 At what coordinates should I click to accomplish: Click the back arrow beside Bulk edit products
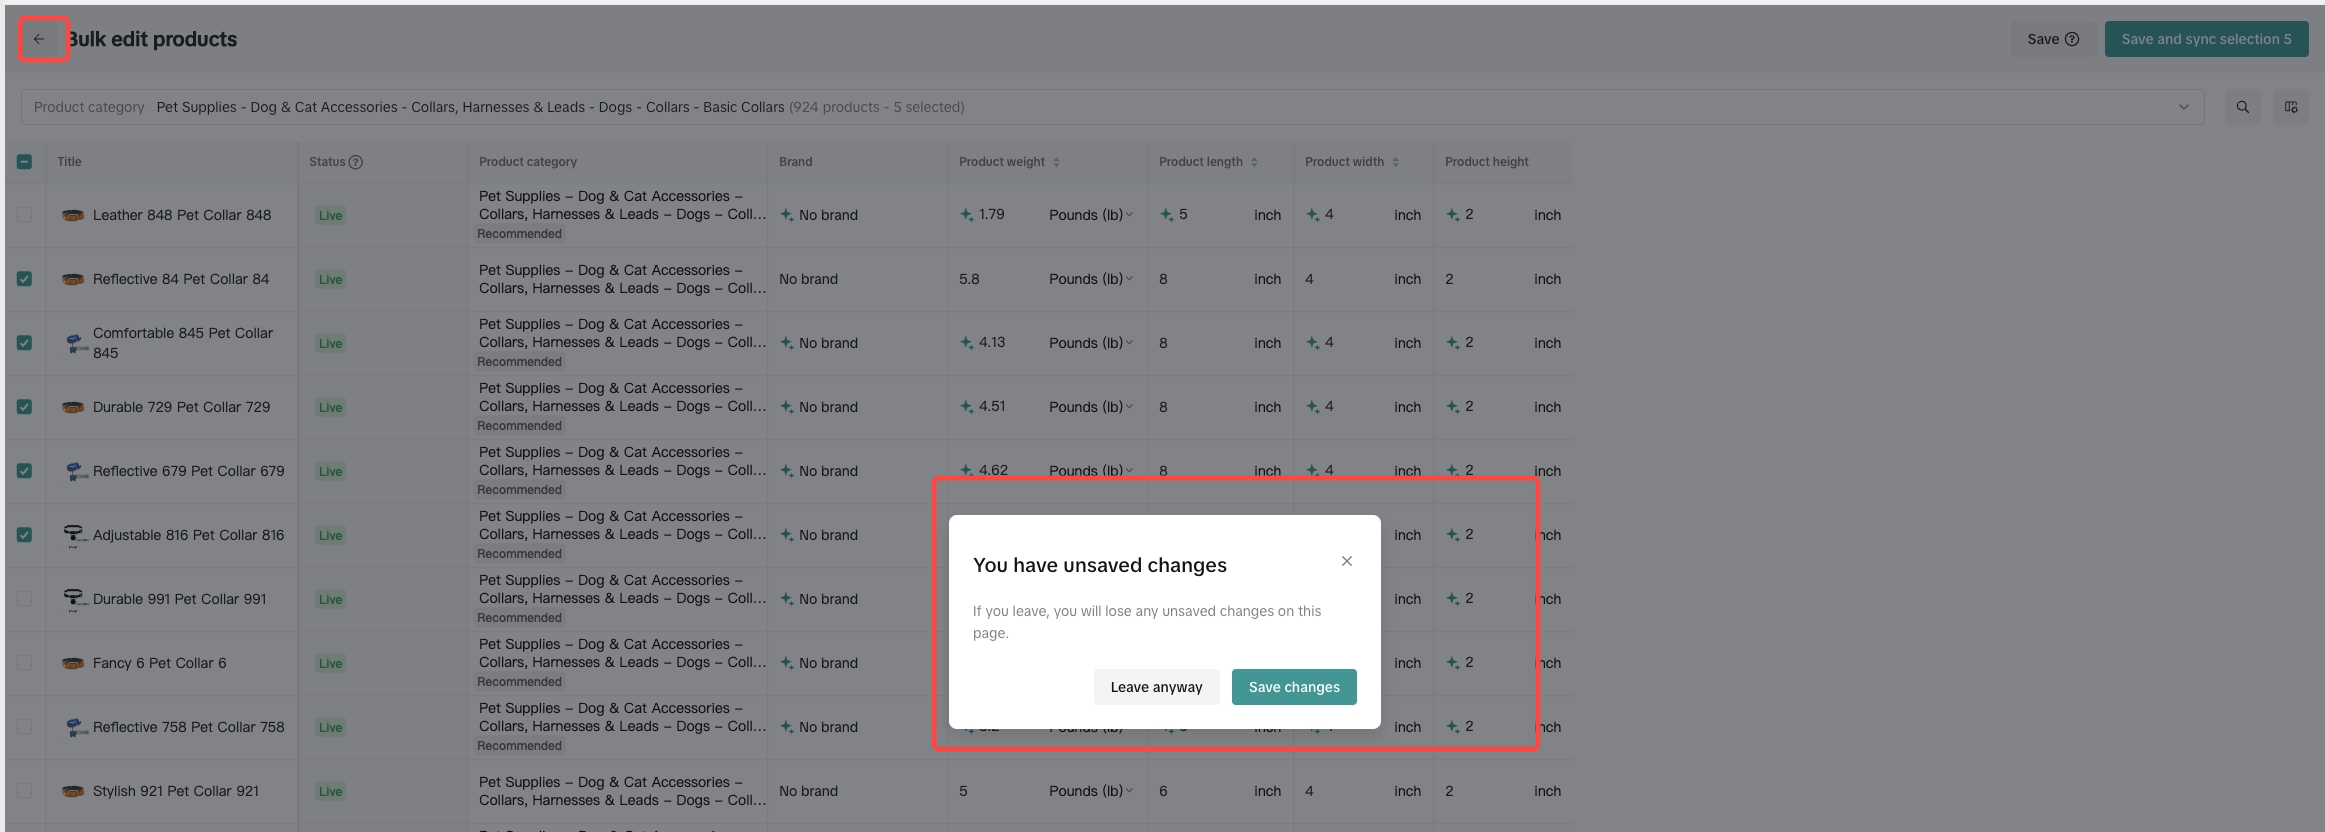(x=39, y=39)
